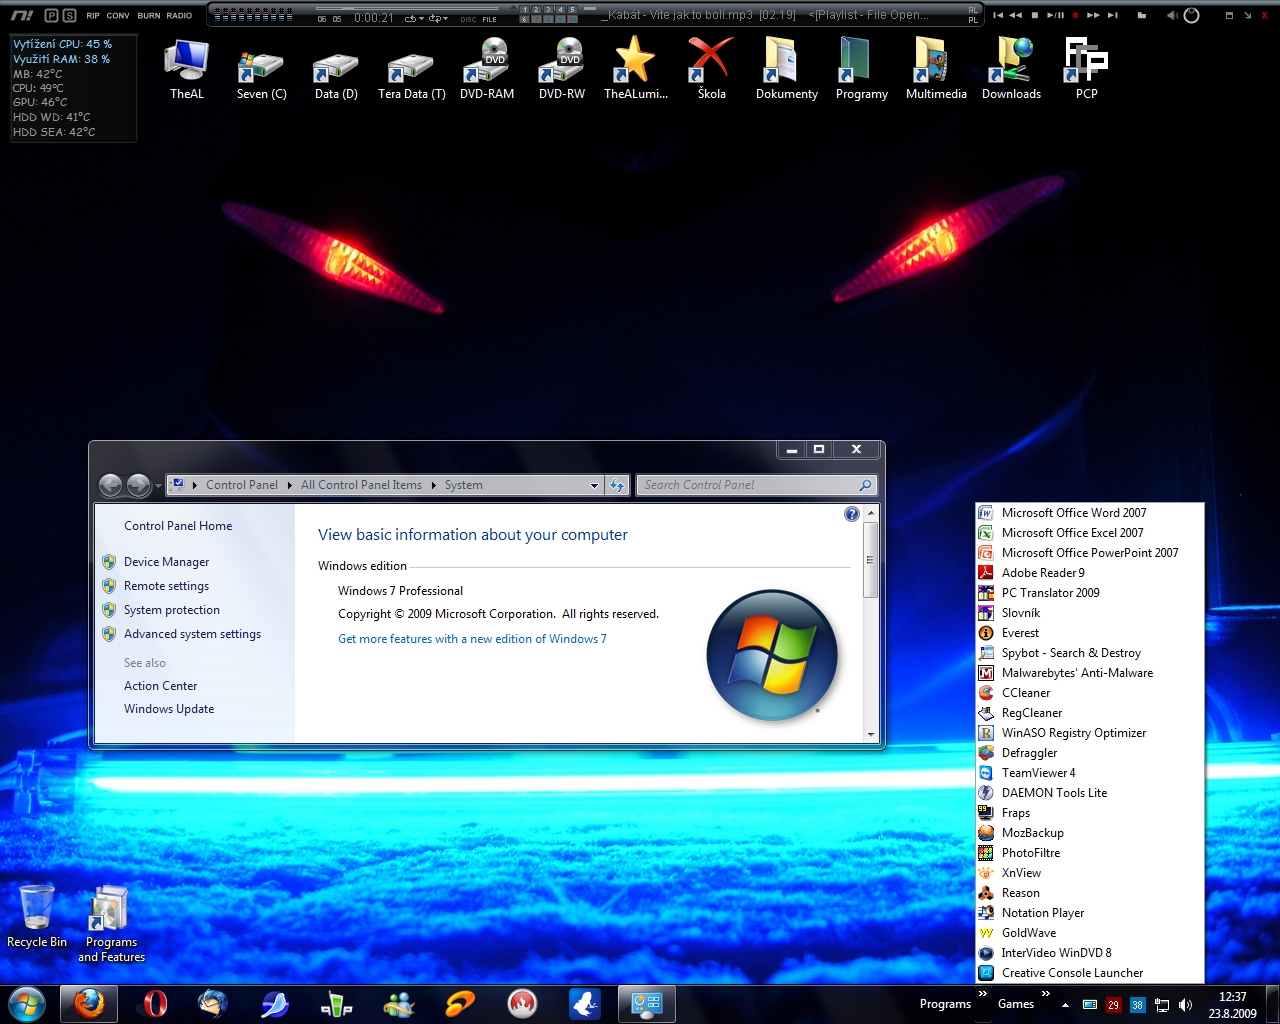Open the Škola folder shortcut
1280x1024 pixels.
[x=711, y=68]
